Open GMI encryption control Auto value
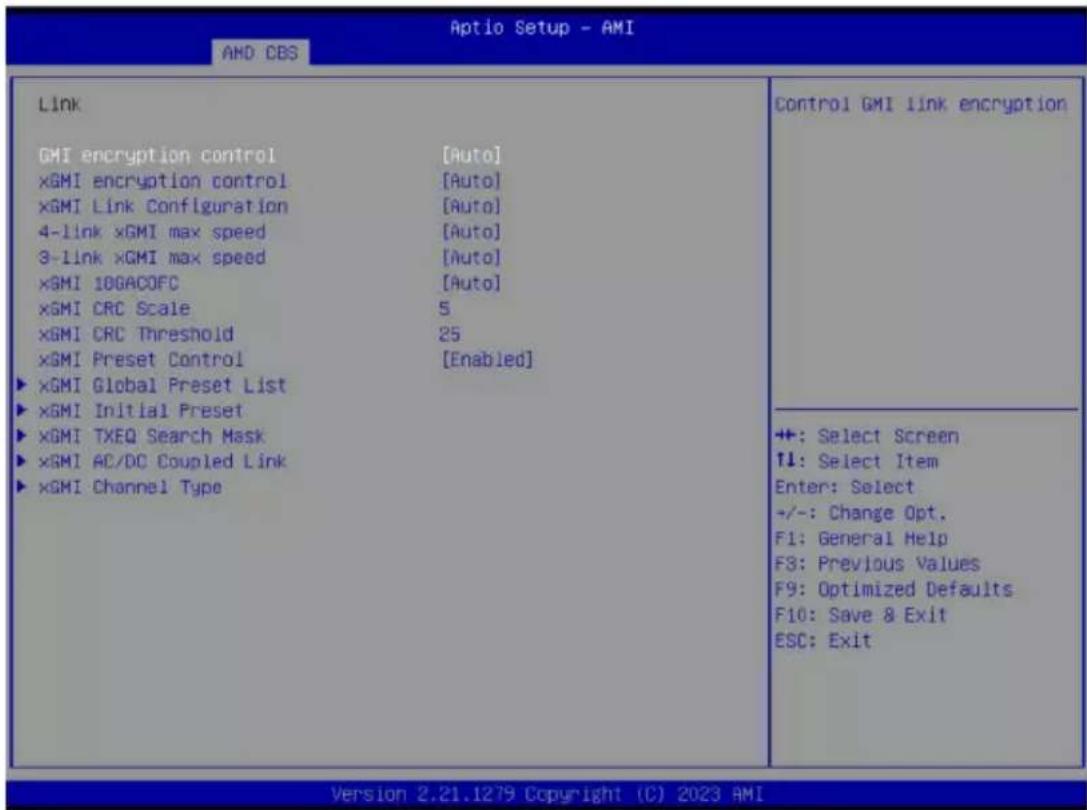 pyautogui.click(x=471, y=155)
